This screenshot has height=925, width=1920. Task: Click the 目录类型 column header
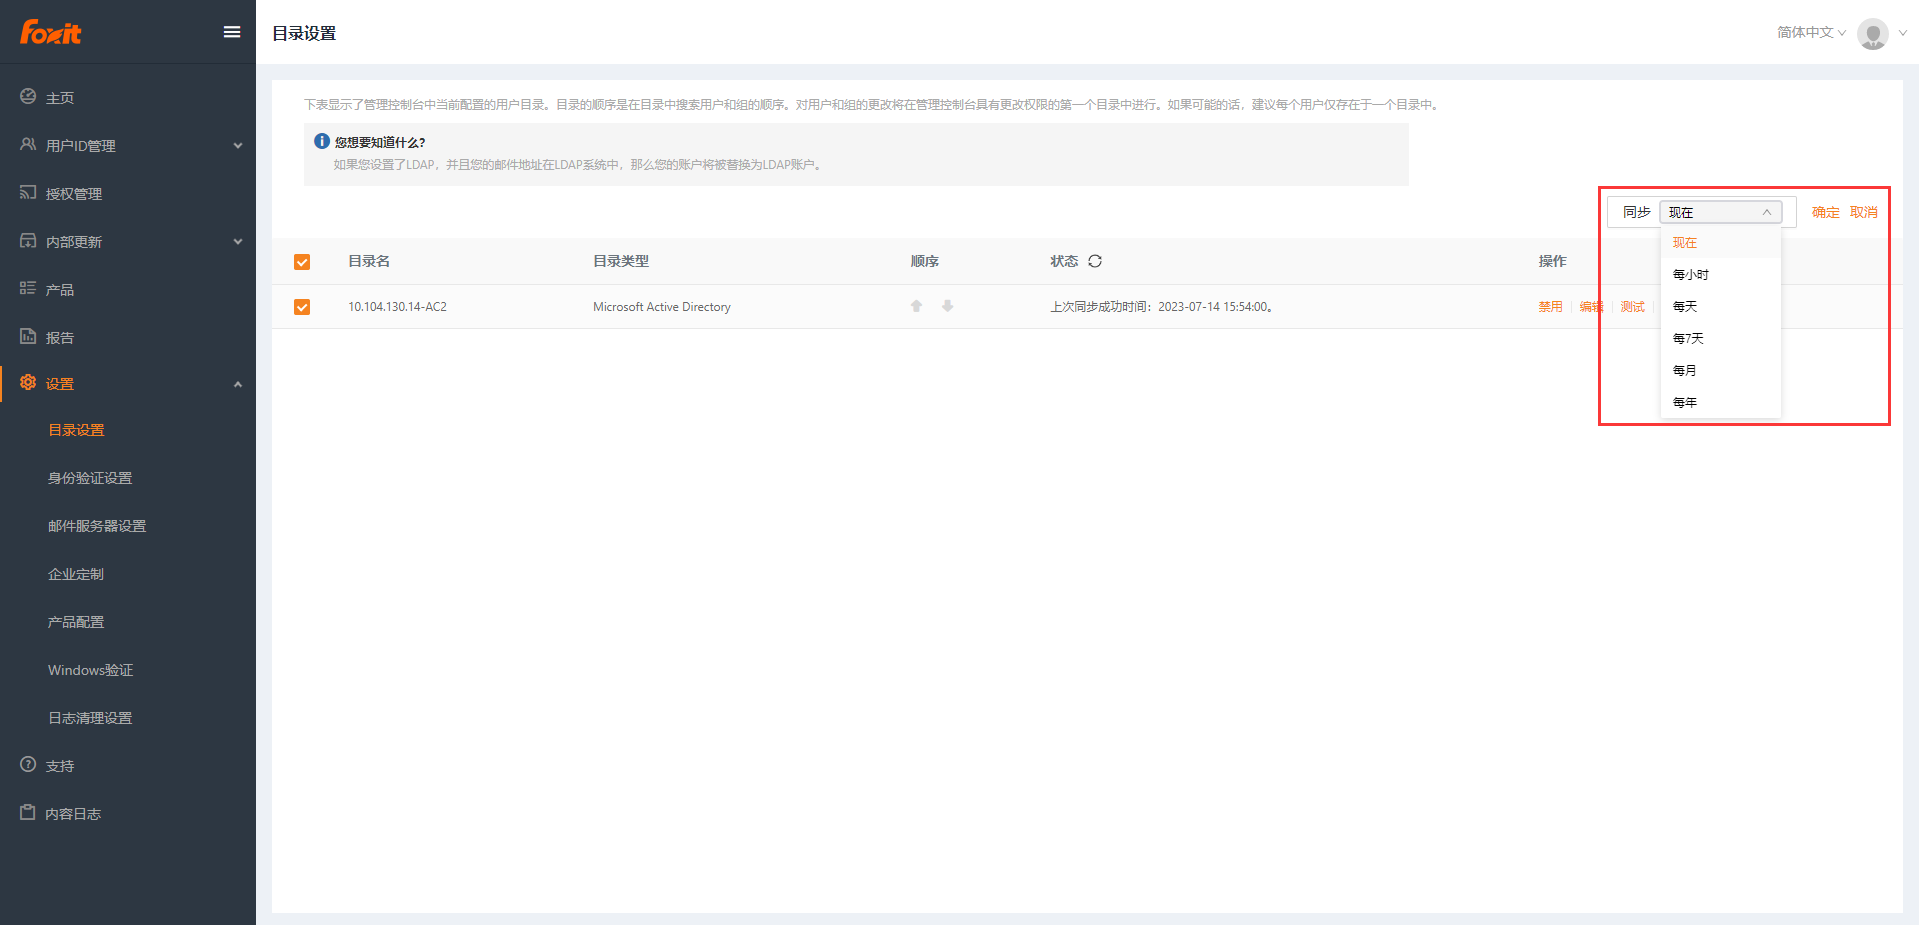point(621,261)
